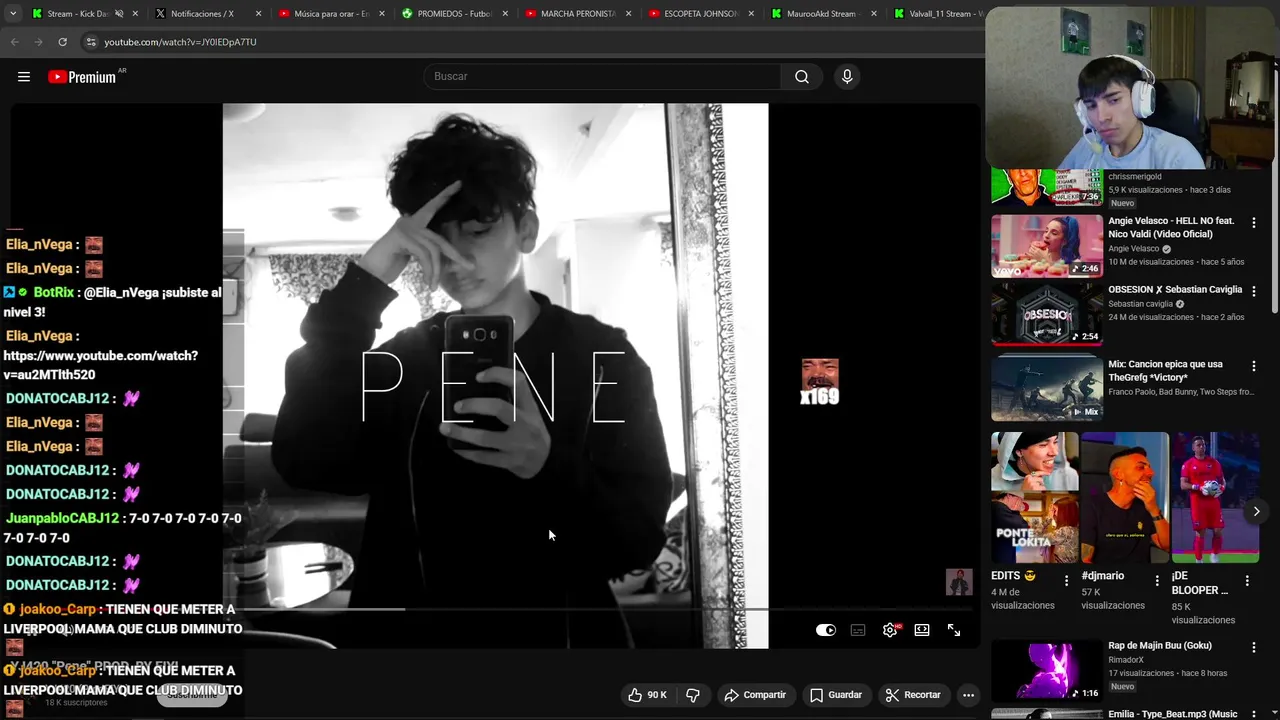The image size is (1280, 720).
Task: Click the Guardar save button
Action: tap(835, 695)
